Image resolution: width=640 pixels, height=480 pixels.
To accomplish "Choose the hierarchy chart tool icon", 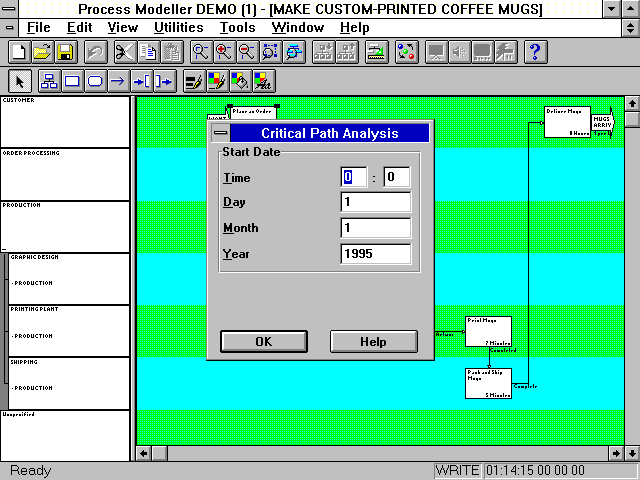I will pos(47,81).
